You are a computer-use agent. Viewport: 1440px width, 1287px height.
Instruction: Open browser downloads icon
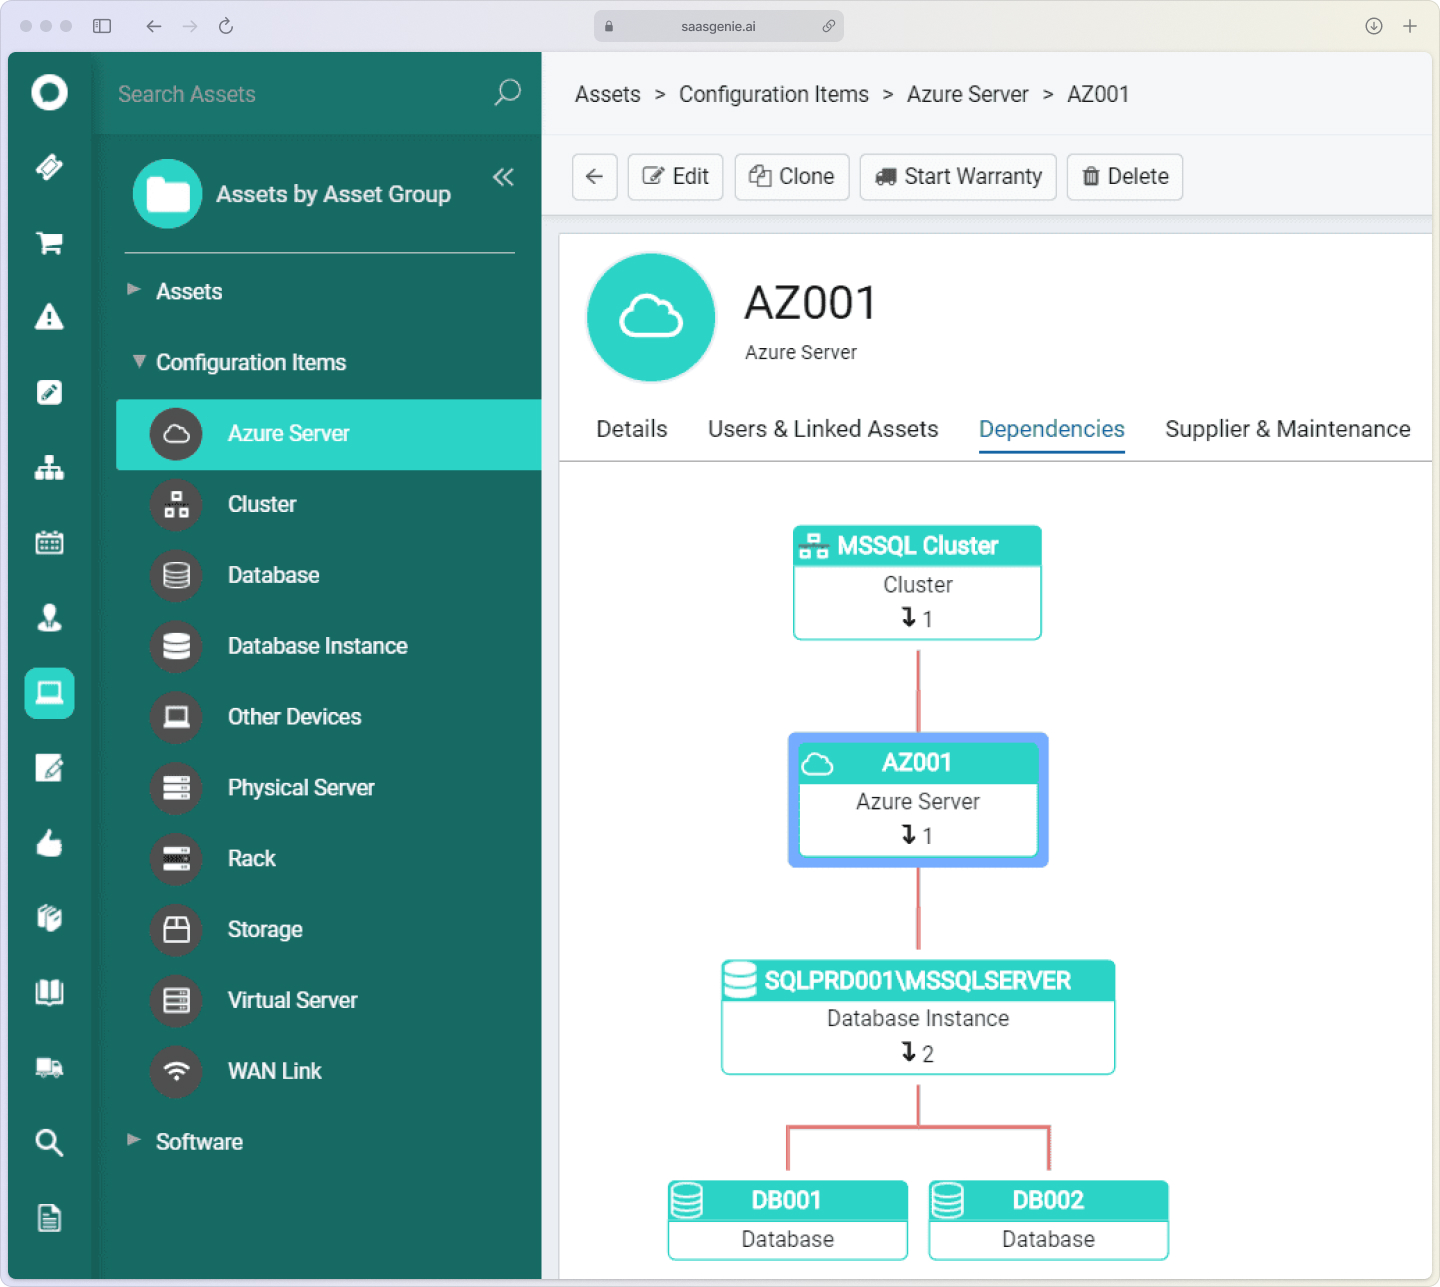pyautogui.click(x=1374, y=26)
